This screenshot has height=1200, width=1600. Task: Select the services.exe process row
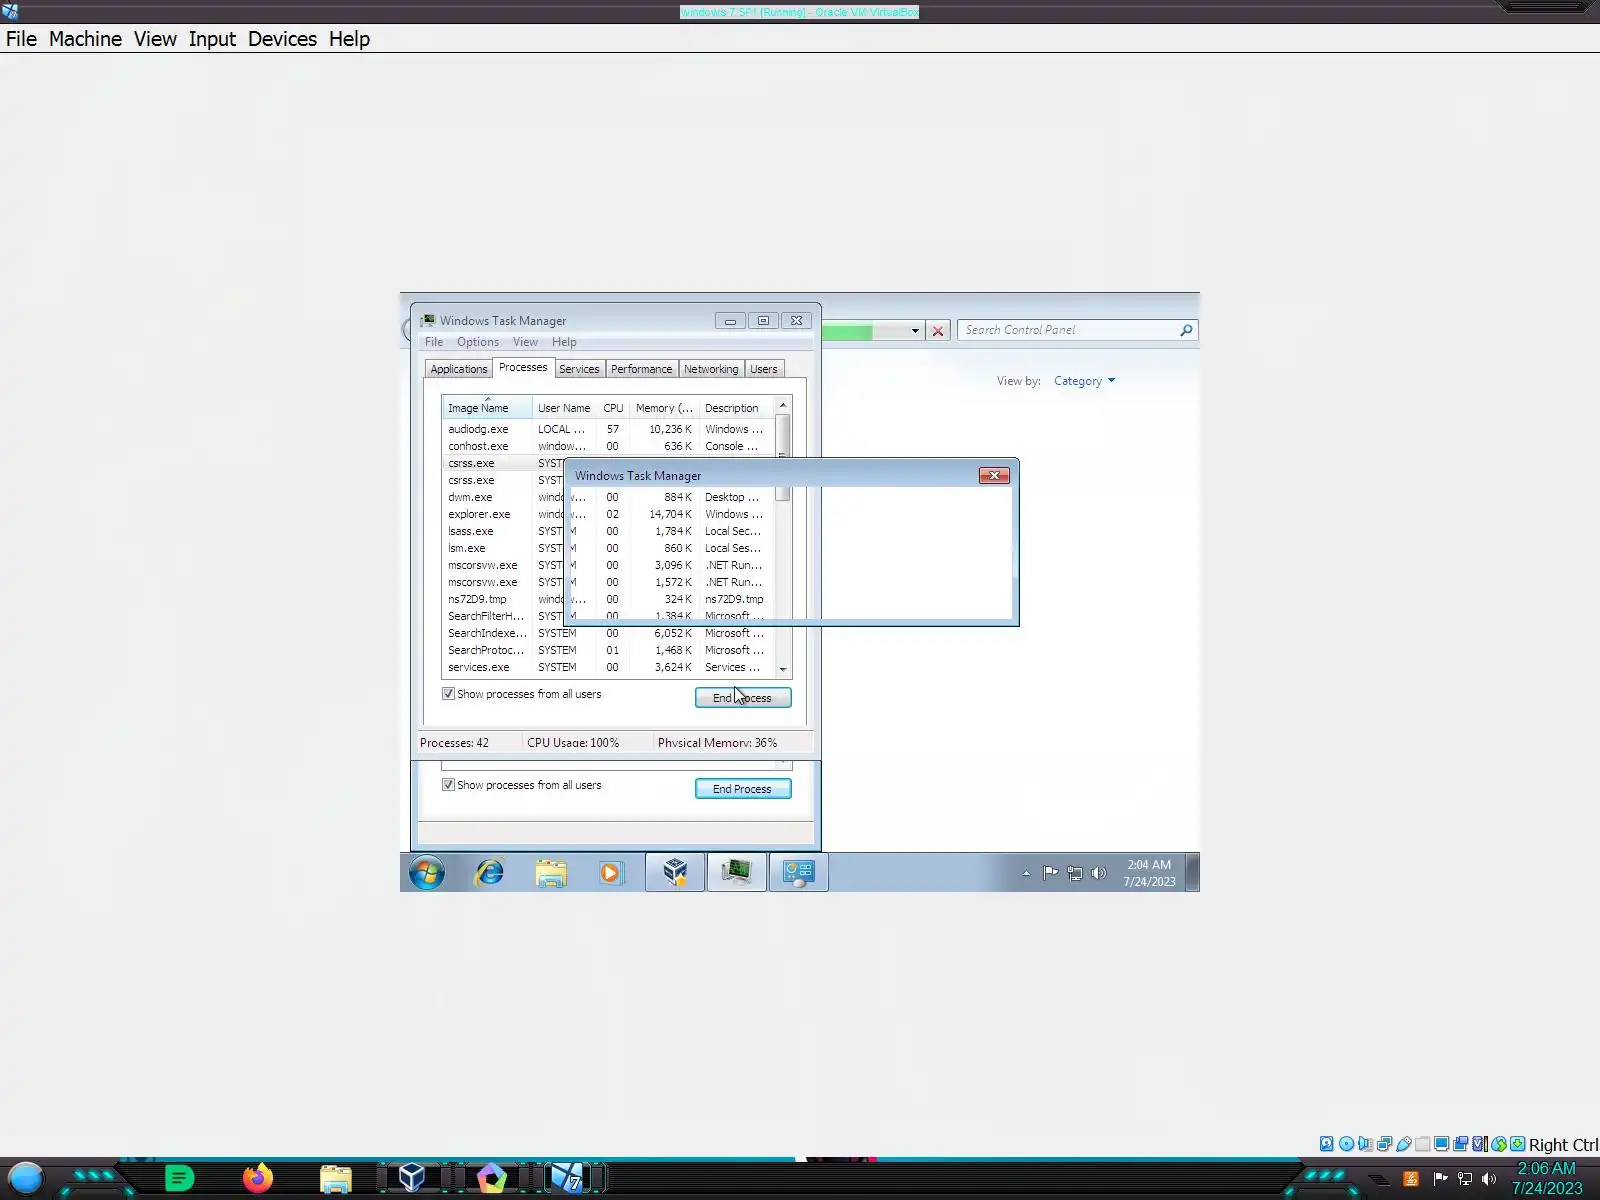click(608, 667)
